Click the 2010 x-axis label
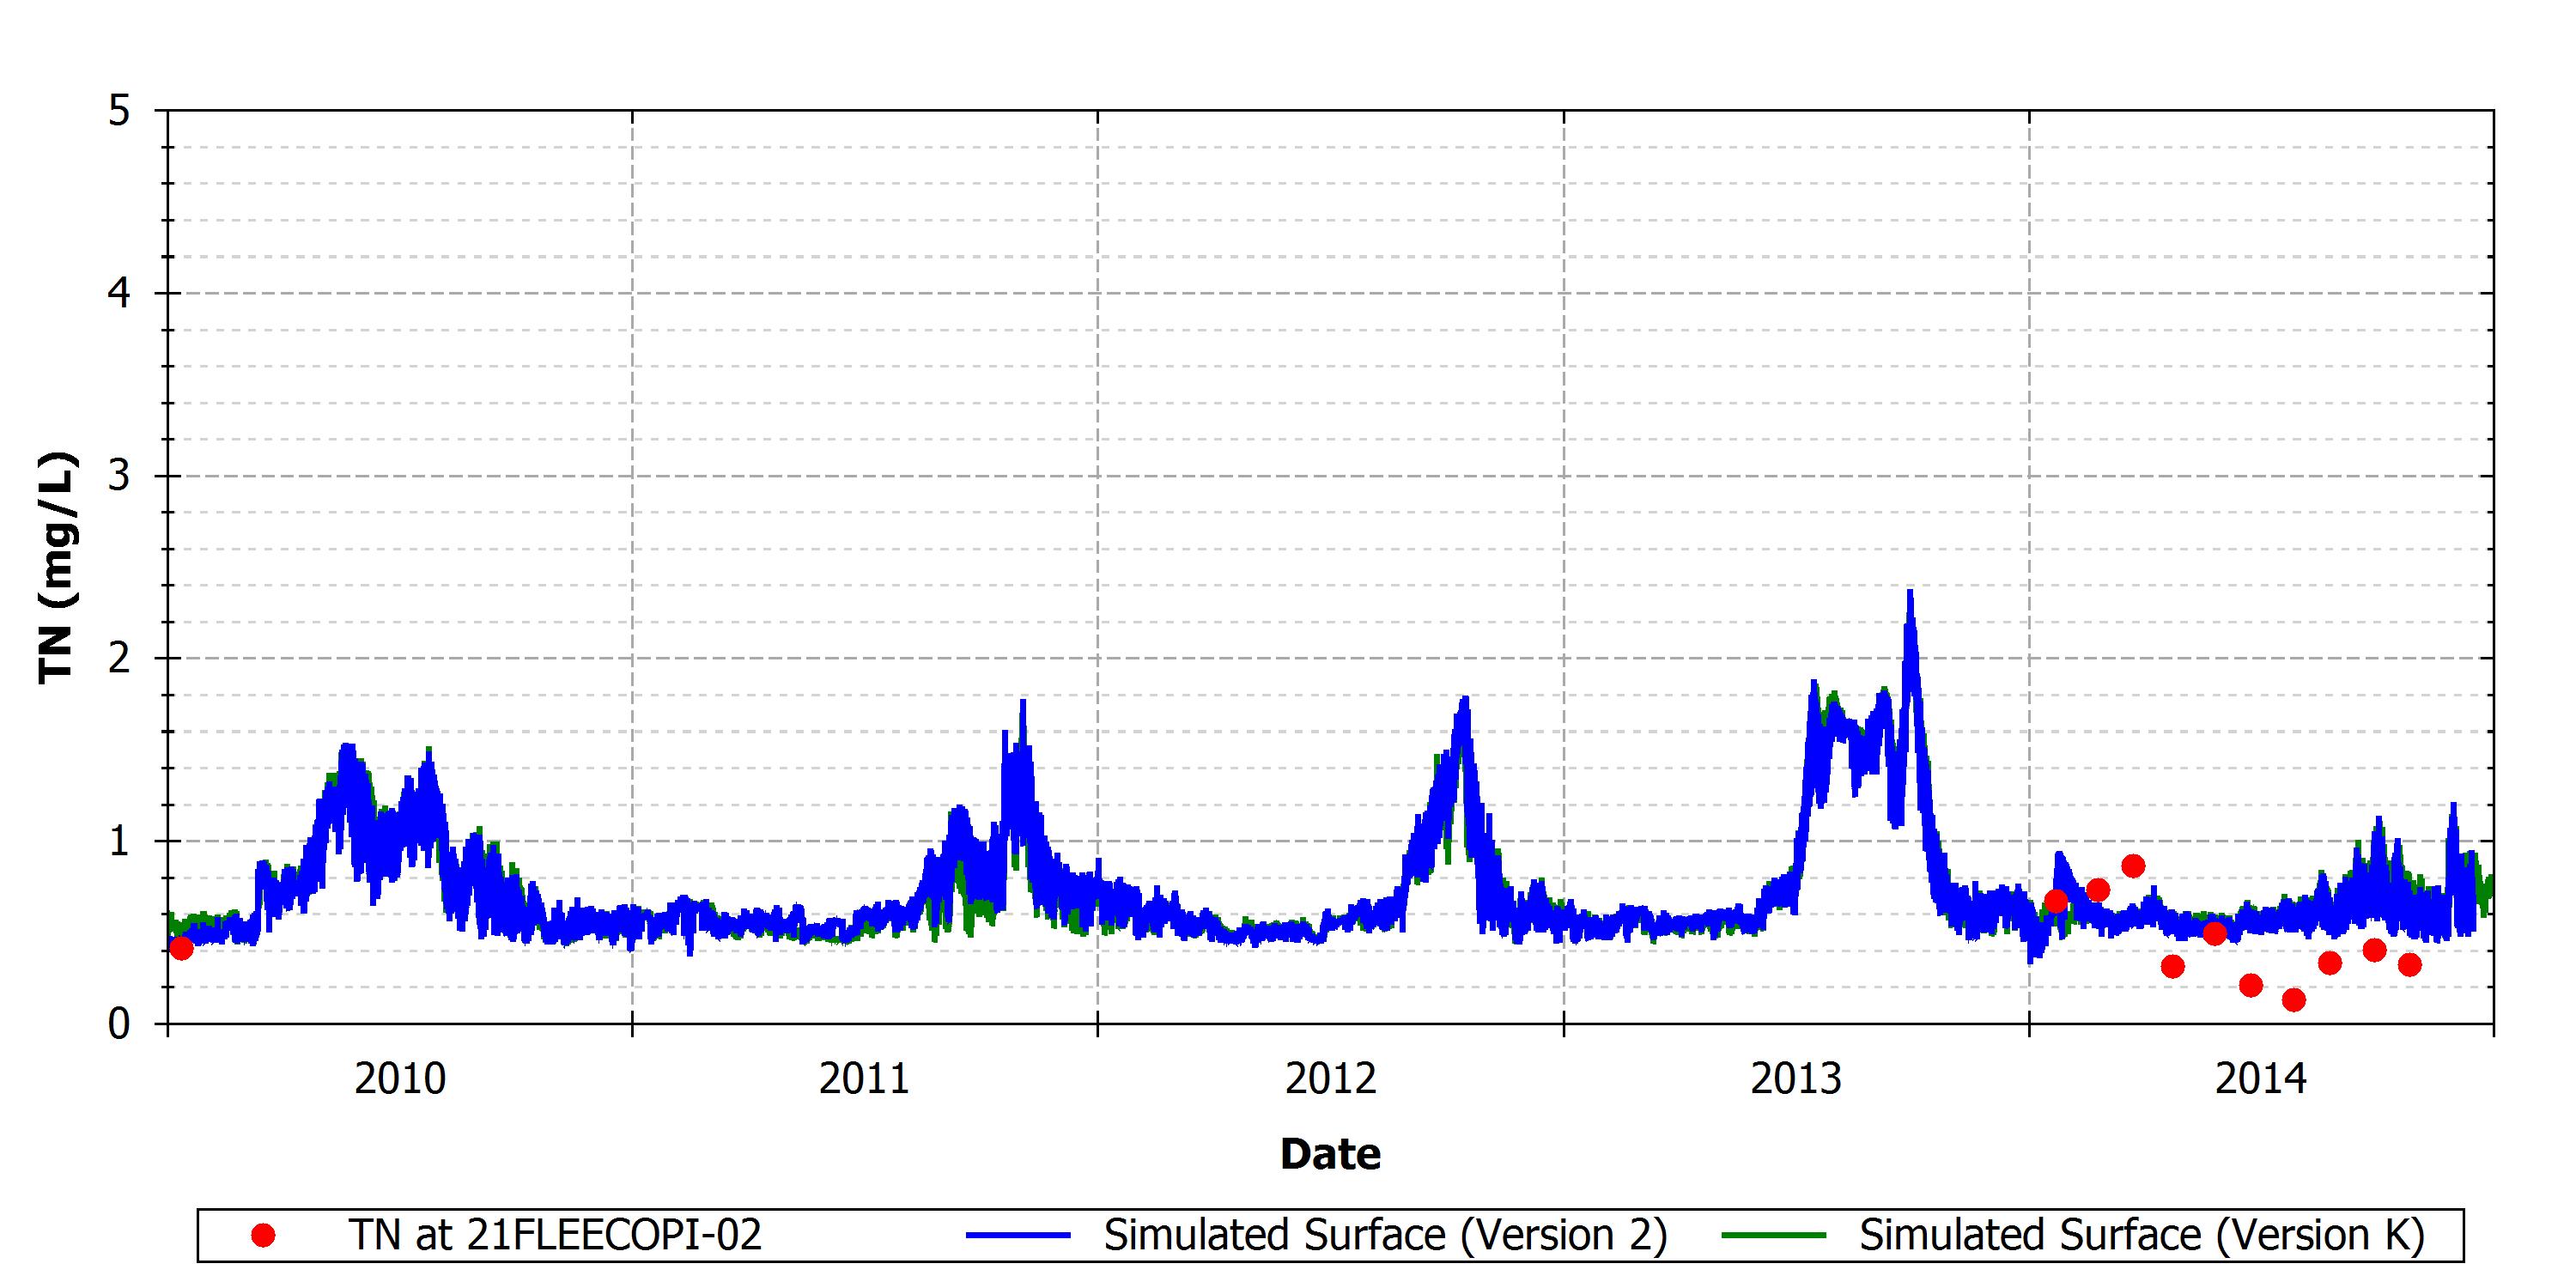 tap(400, 1079)
